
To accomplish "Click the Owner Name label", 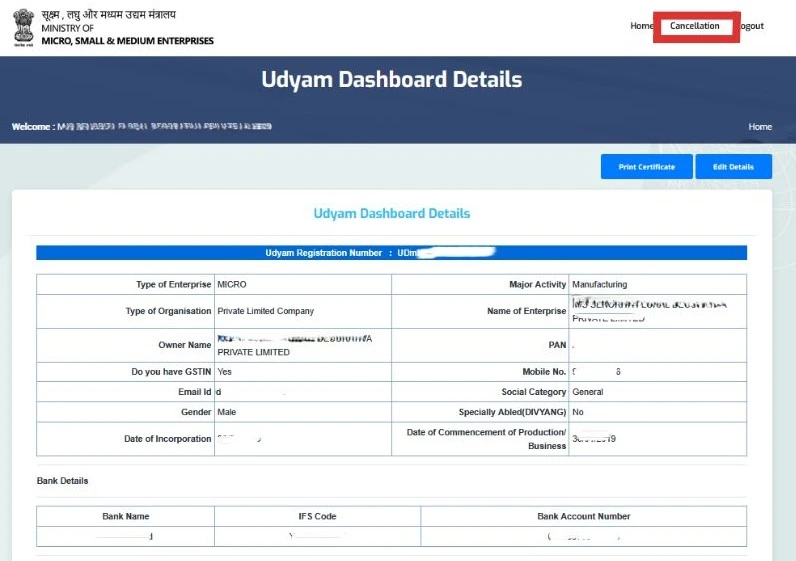I will (184, 345).
